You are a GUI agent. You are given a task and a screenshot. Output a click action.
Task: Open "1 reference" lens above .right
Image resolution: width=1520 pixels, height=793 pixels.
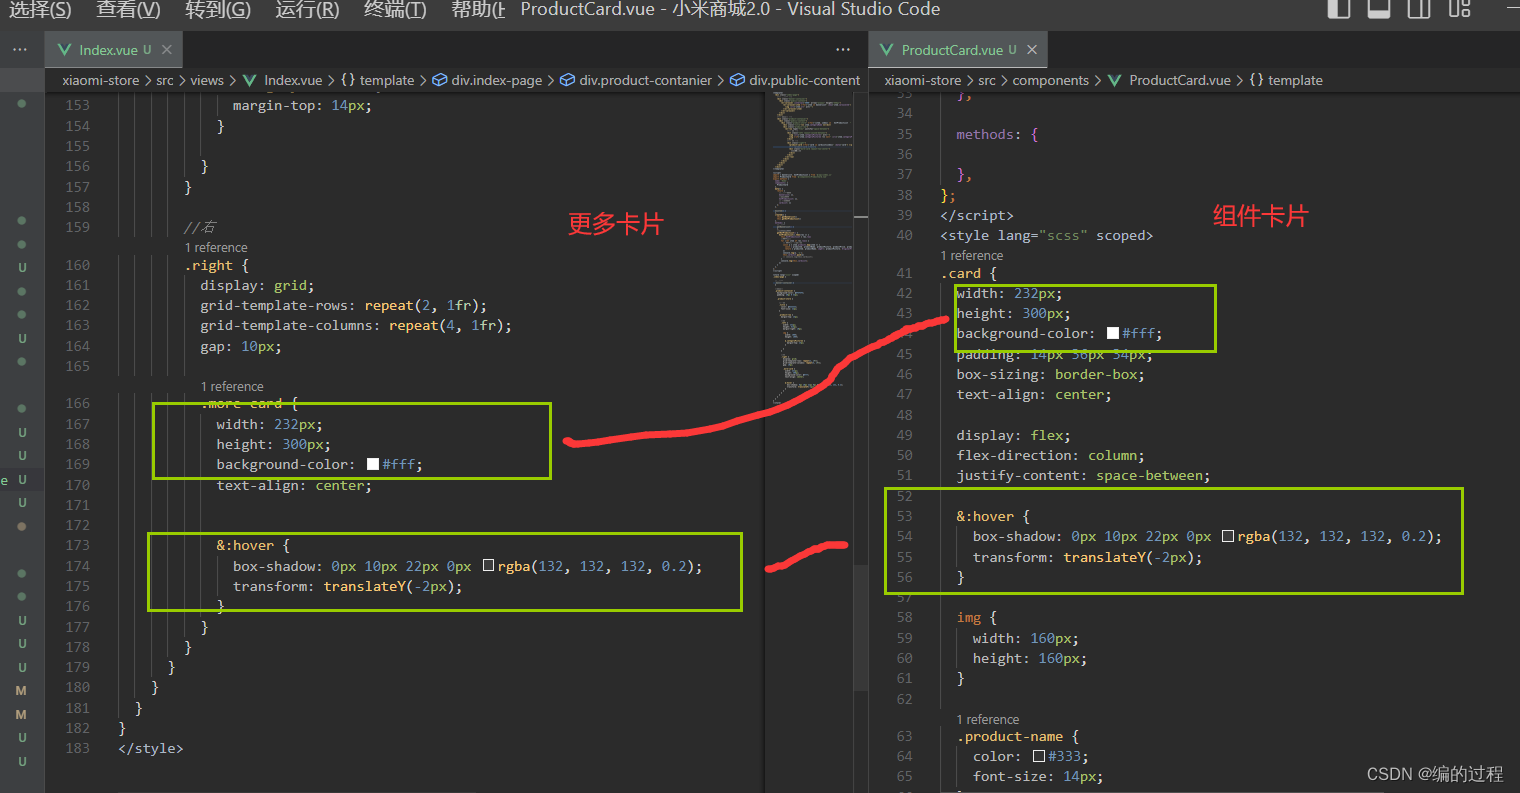[x=216, y=247]
